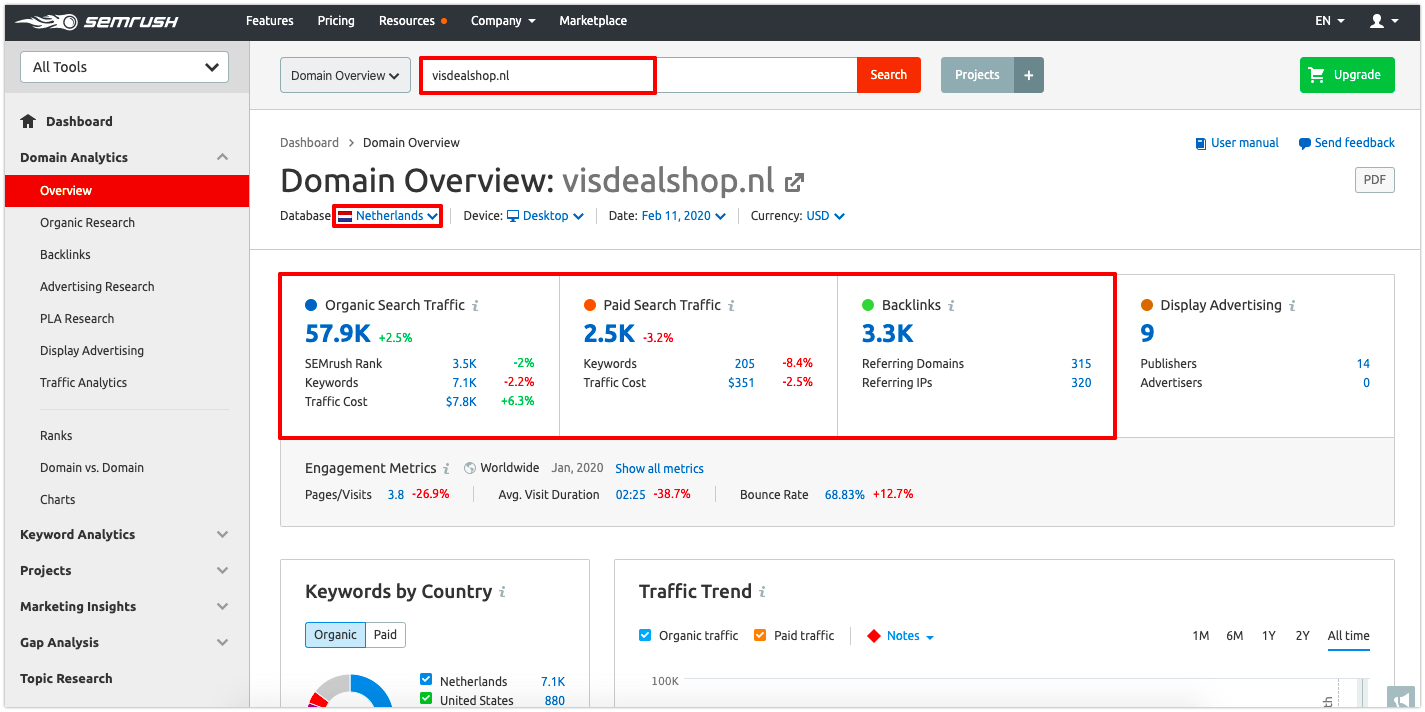
Task: Uncheck the Organic traffic checkbox
Action: click(645, 635)
